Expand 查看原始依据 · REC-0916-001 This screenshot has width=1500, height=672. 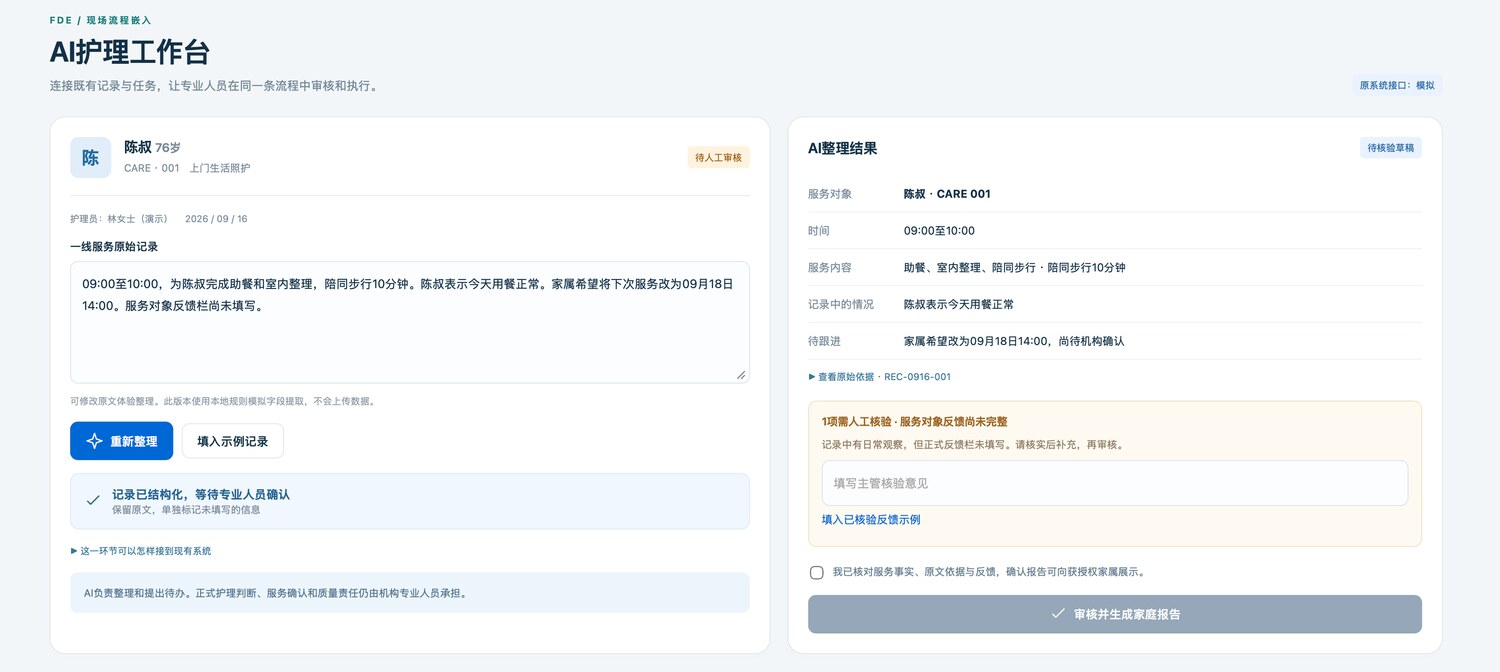point(879,377)
